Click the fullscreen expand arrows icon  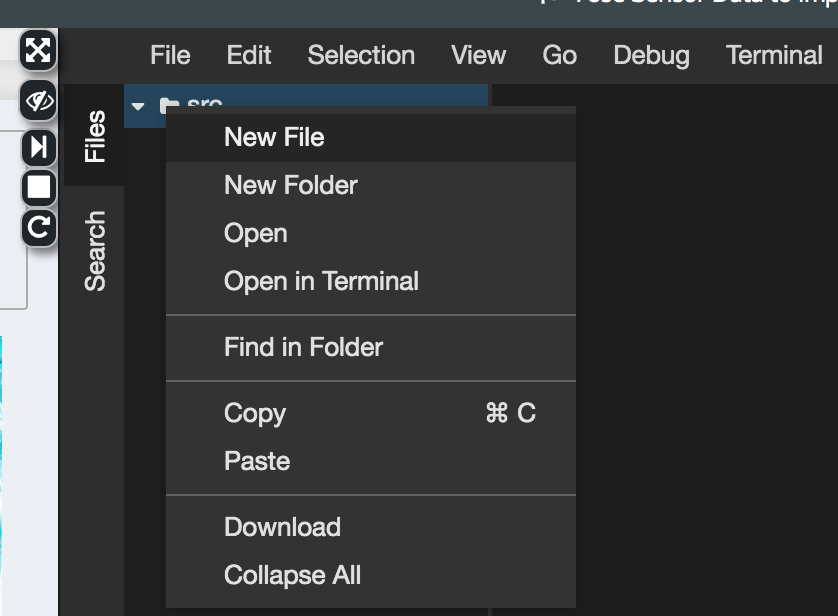[38, 50]
